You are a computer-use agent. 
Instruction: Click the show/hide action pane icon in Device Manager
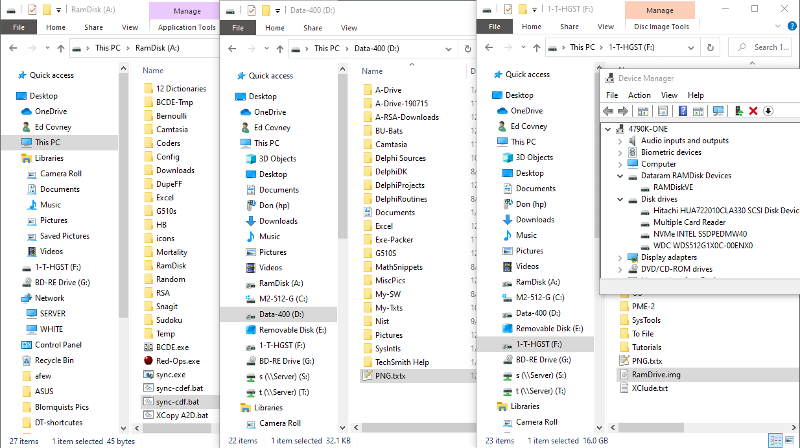click(x=698, y=111)
